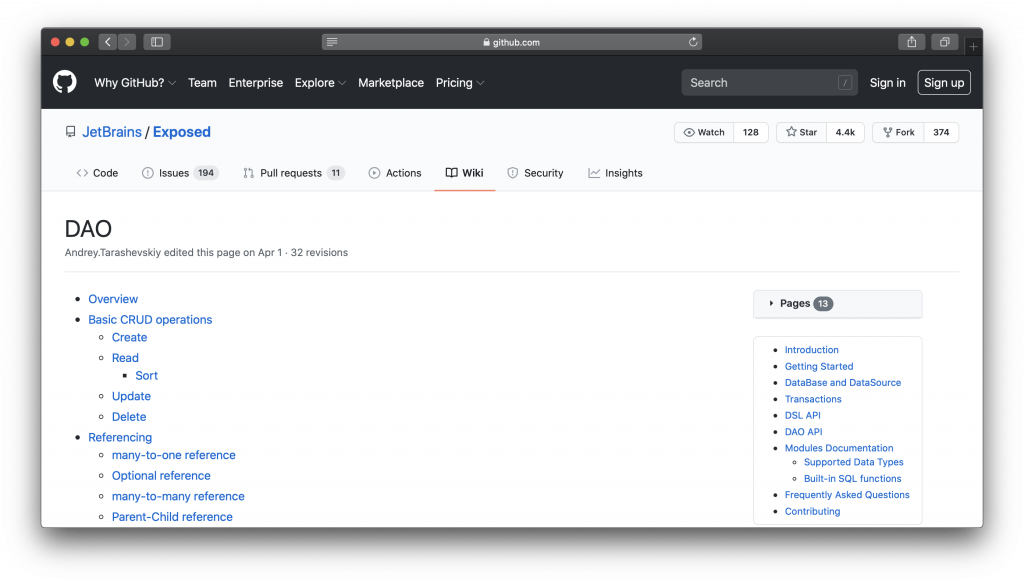Open DSL API wiki page
The width and height of the screenshot is (1024, 582).
click(x=803, y=415)
